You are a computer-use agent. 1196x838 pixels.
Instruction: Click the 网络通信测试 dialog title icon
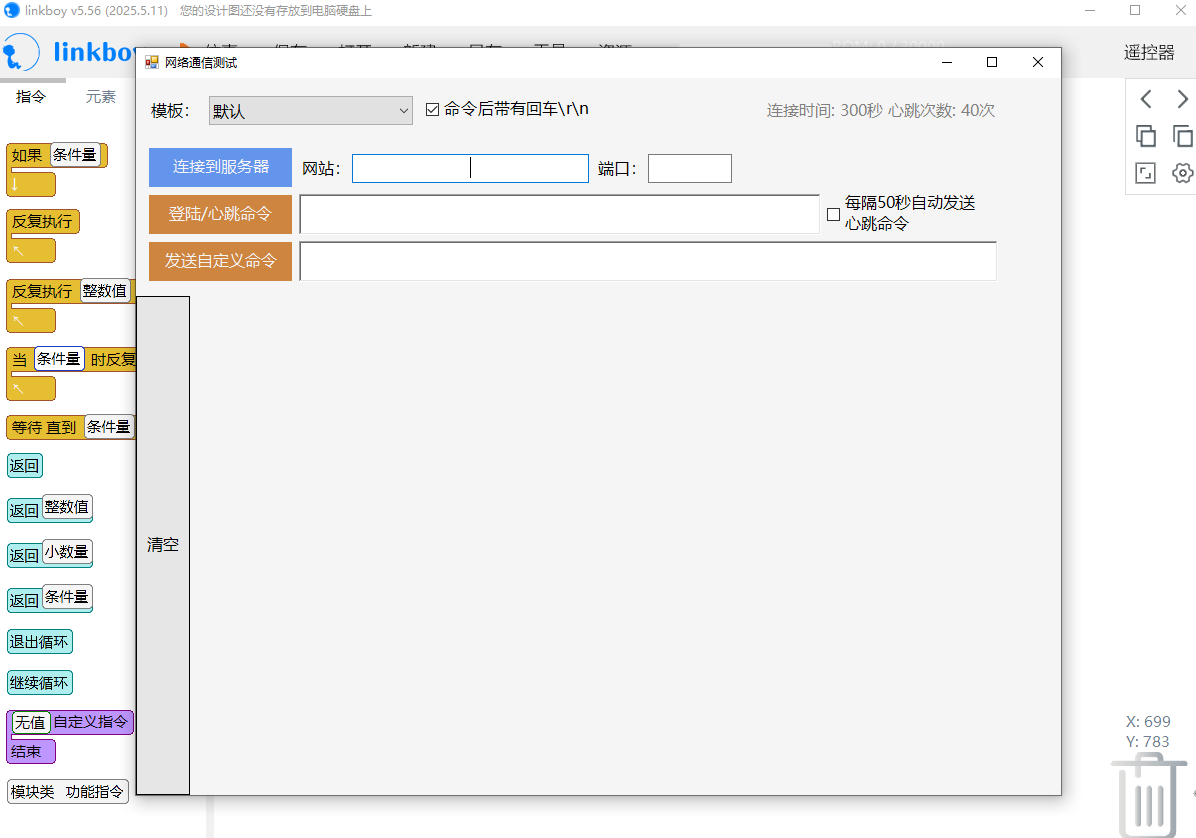click(x=152, y=62)
